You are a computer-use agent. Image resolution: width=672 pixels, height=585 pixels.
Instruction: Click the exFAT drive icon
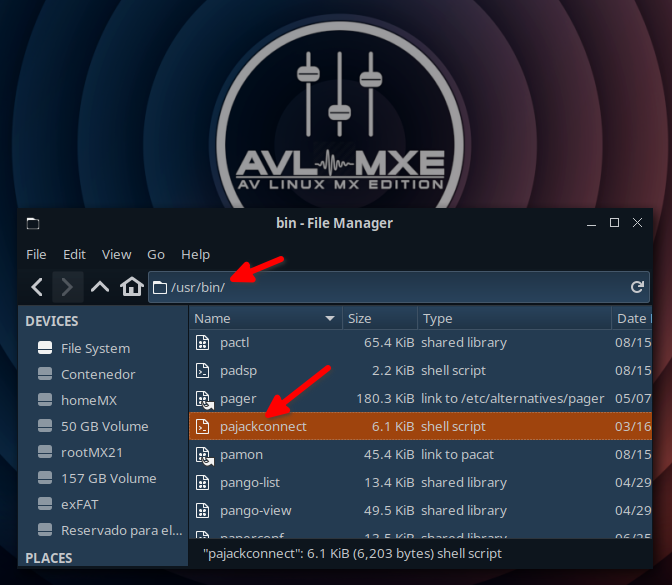45,504
